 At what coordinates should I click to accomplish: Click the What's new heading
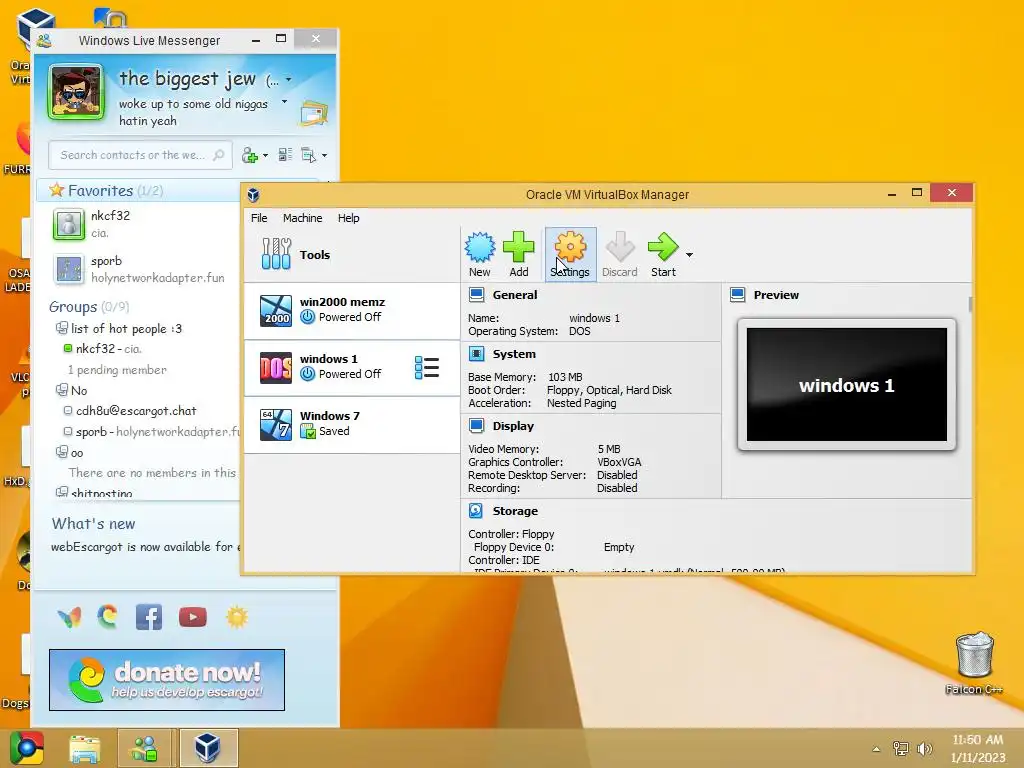click(x=93, y=524)
